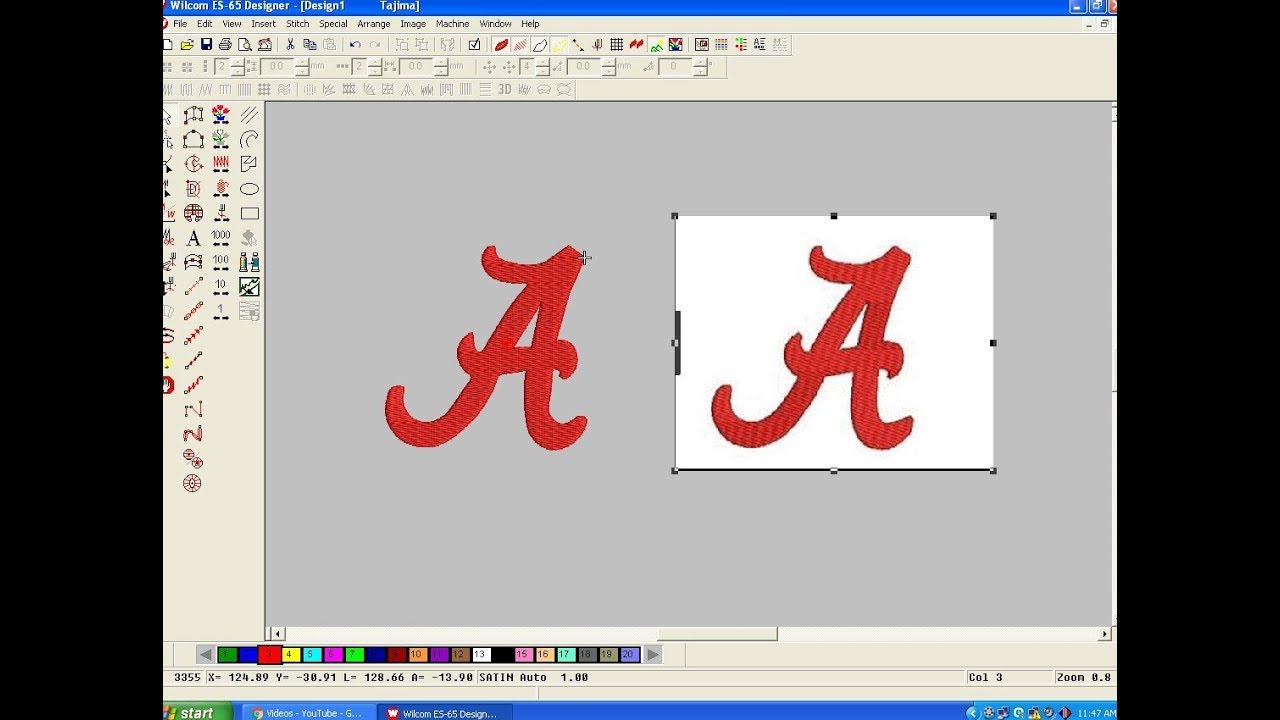The height and width of the screenshot is (720, 1280).
Task: Select the circular wheel tool at toolbox bottom
Action: click(x=193, y=483)
